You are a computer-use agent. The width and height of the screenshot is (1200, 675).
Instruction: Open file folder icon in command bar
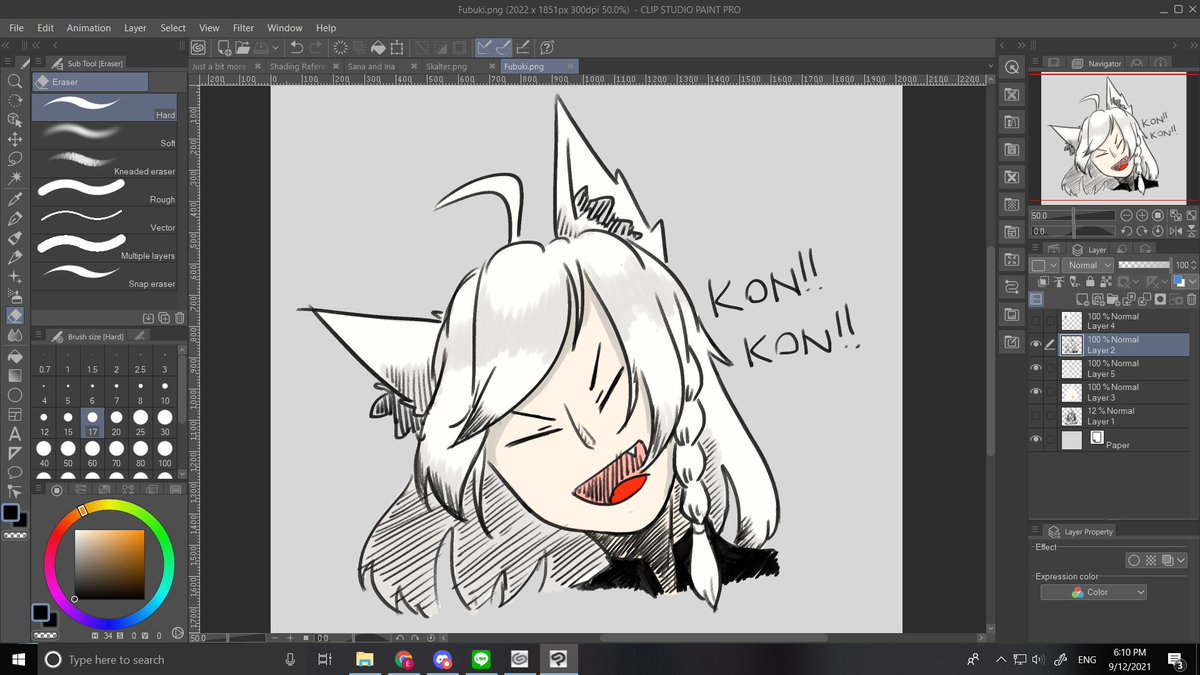coord(243,47)
